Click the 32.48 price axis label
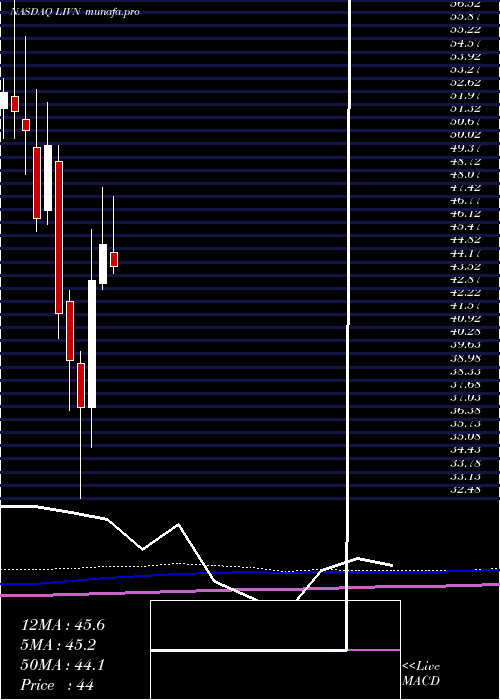This screenshot has width=500, height=700. [466, 489]
